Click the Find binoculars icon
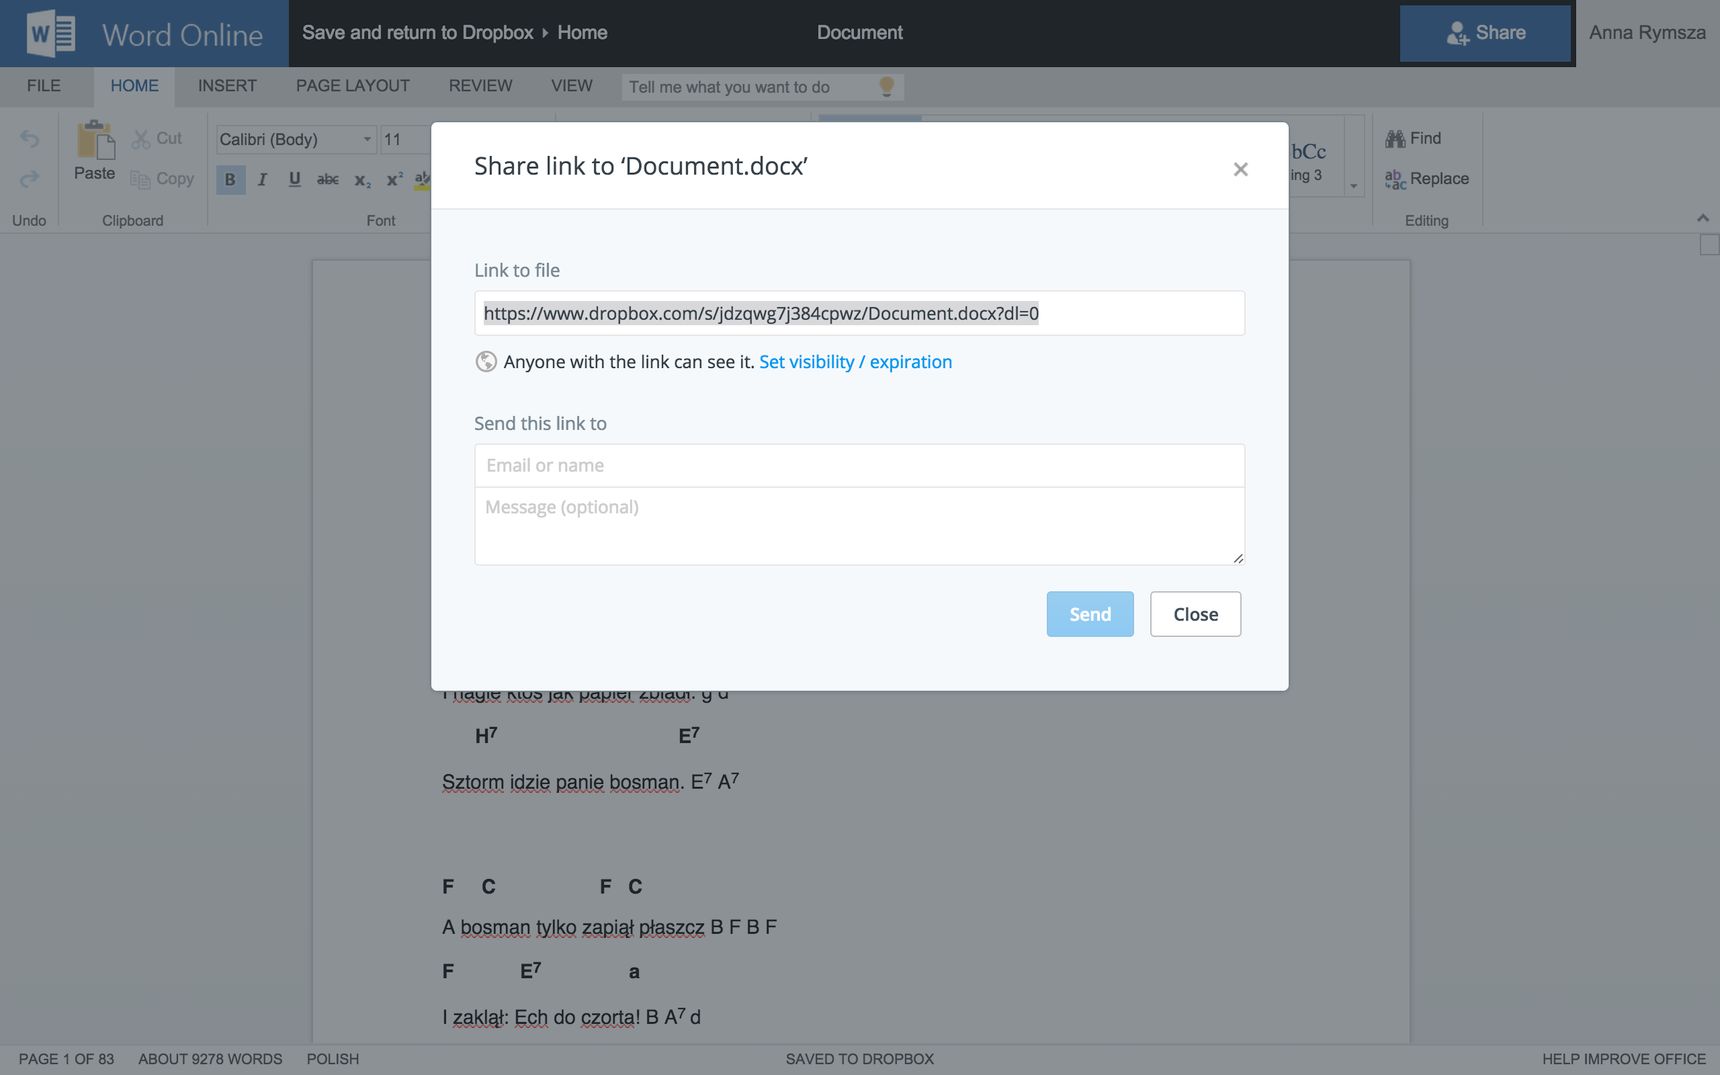This screenshot has width=1720, height=1075. pyautogui.click(x=1395, y=139)
